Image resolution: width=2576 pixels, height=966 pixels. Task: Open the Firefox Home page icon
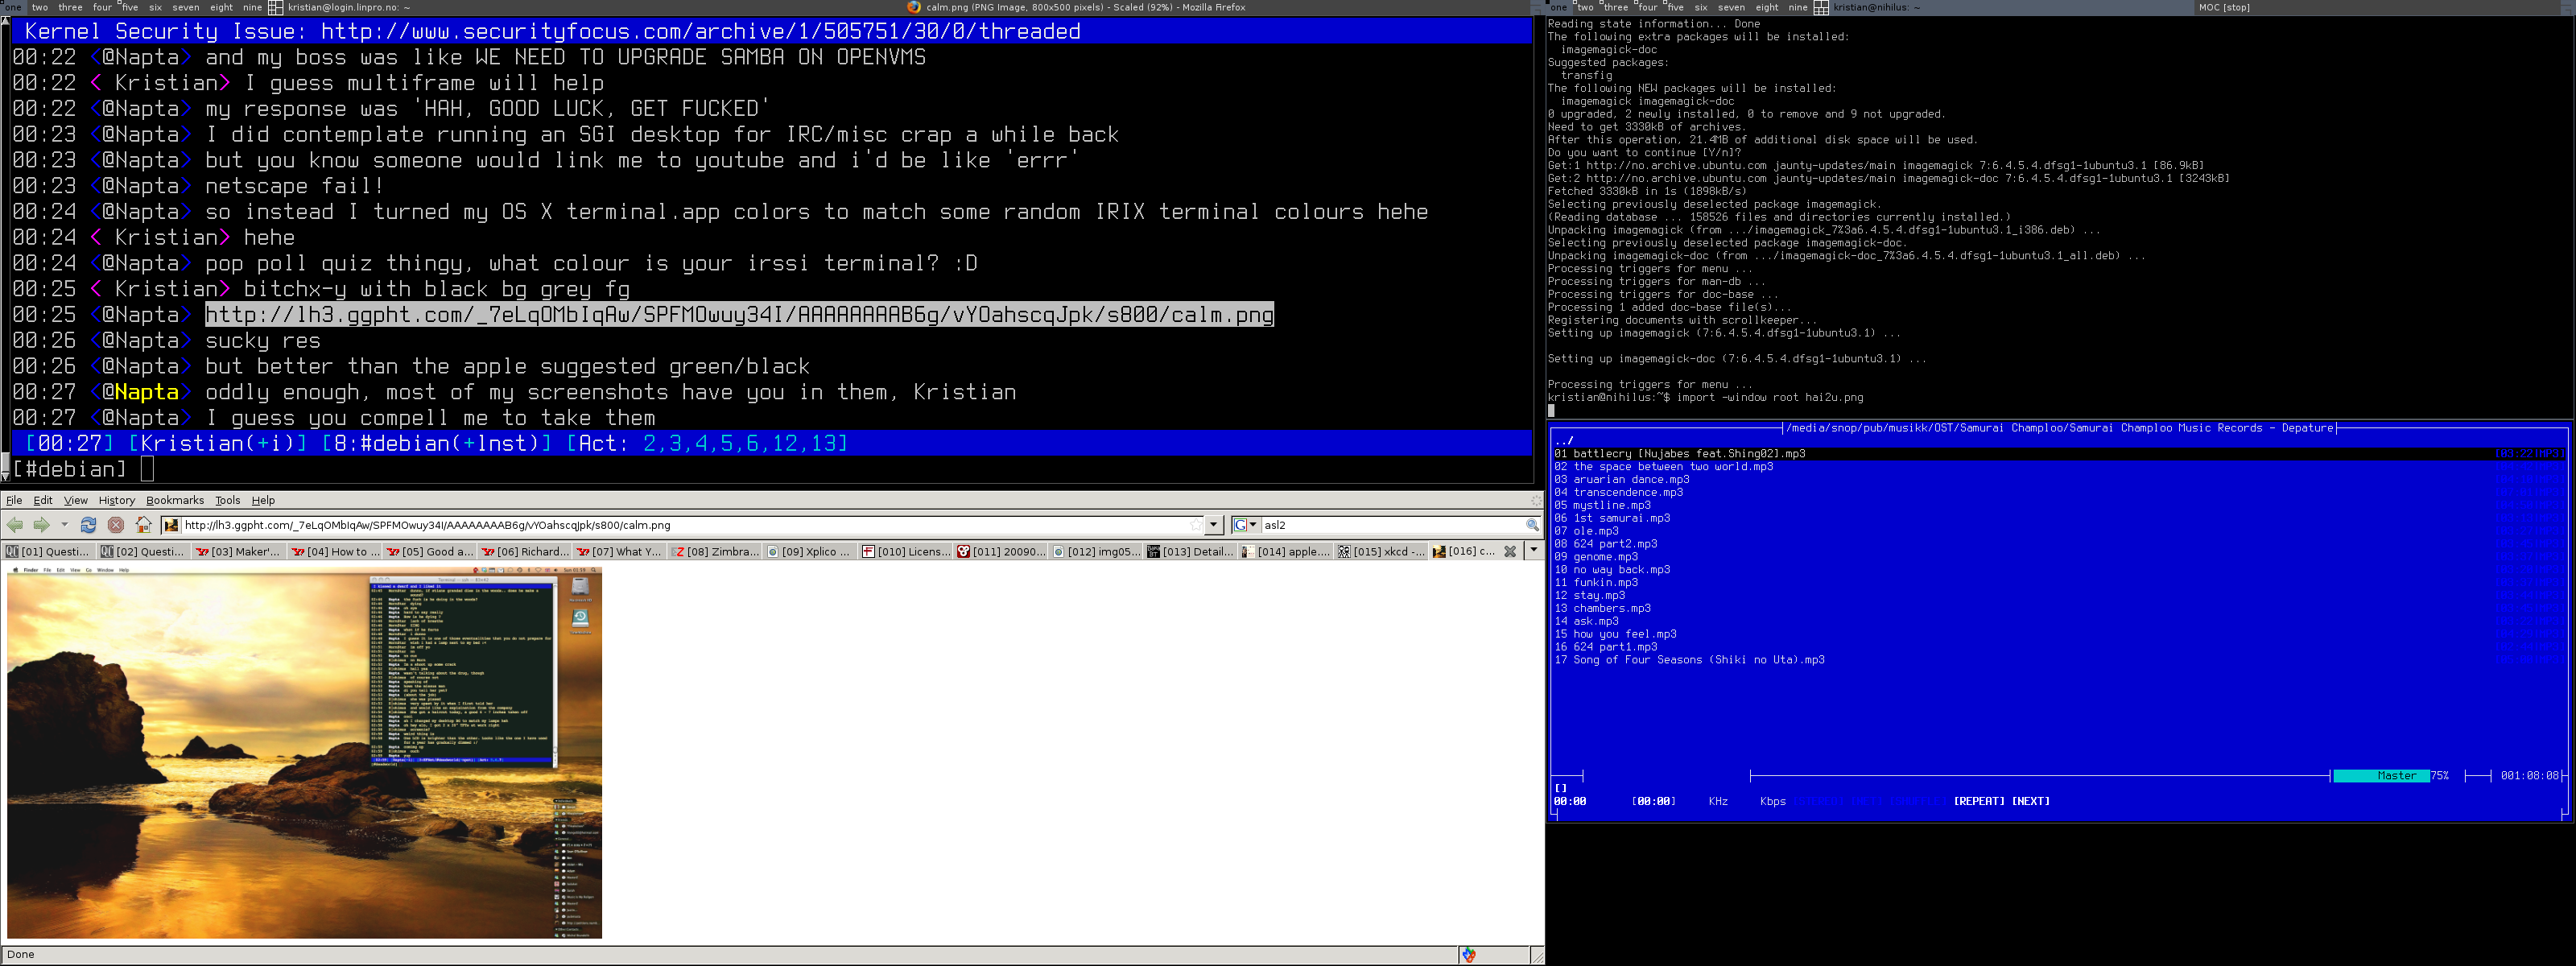pyautogui.click(x=144, y=525)
